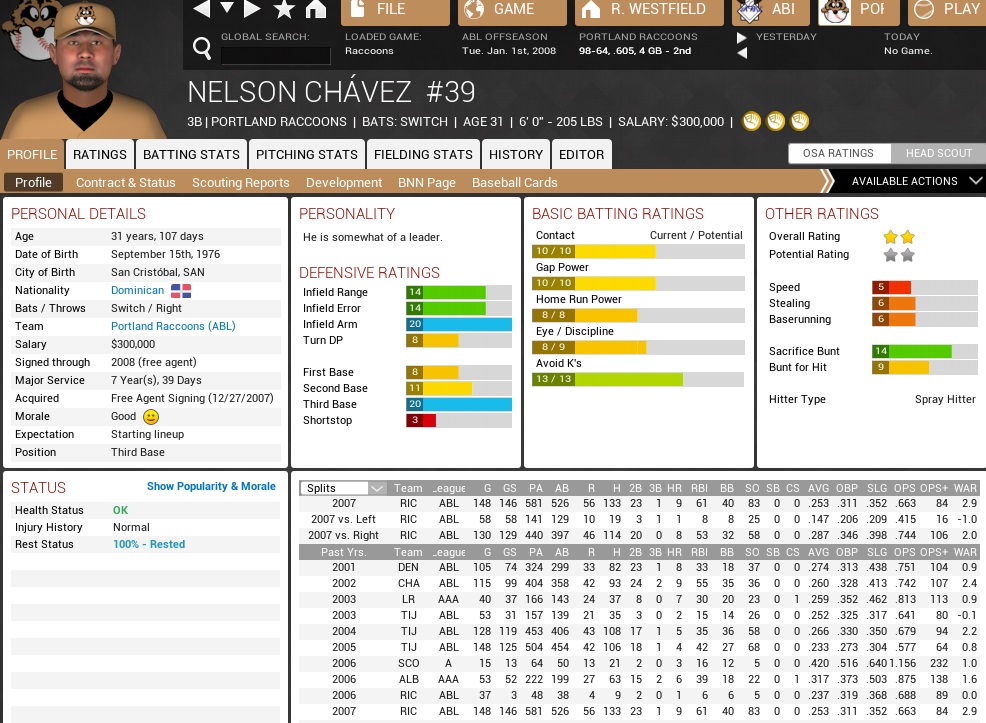This screenshot has width=986, height=723.
Task: Click the Infield Arm rating bar
Action: (458, 324)
